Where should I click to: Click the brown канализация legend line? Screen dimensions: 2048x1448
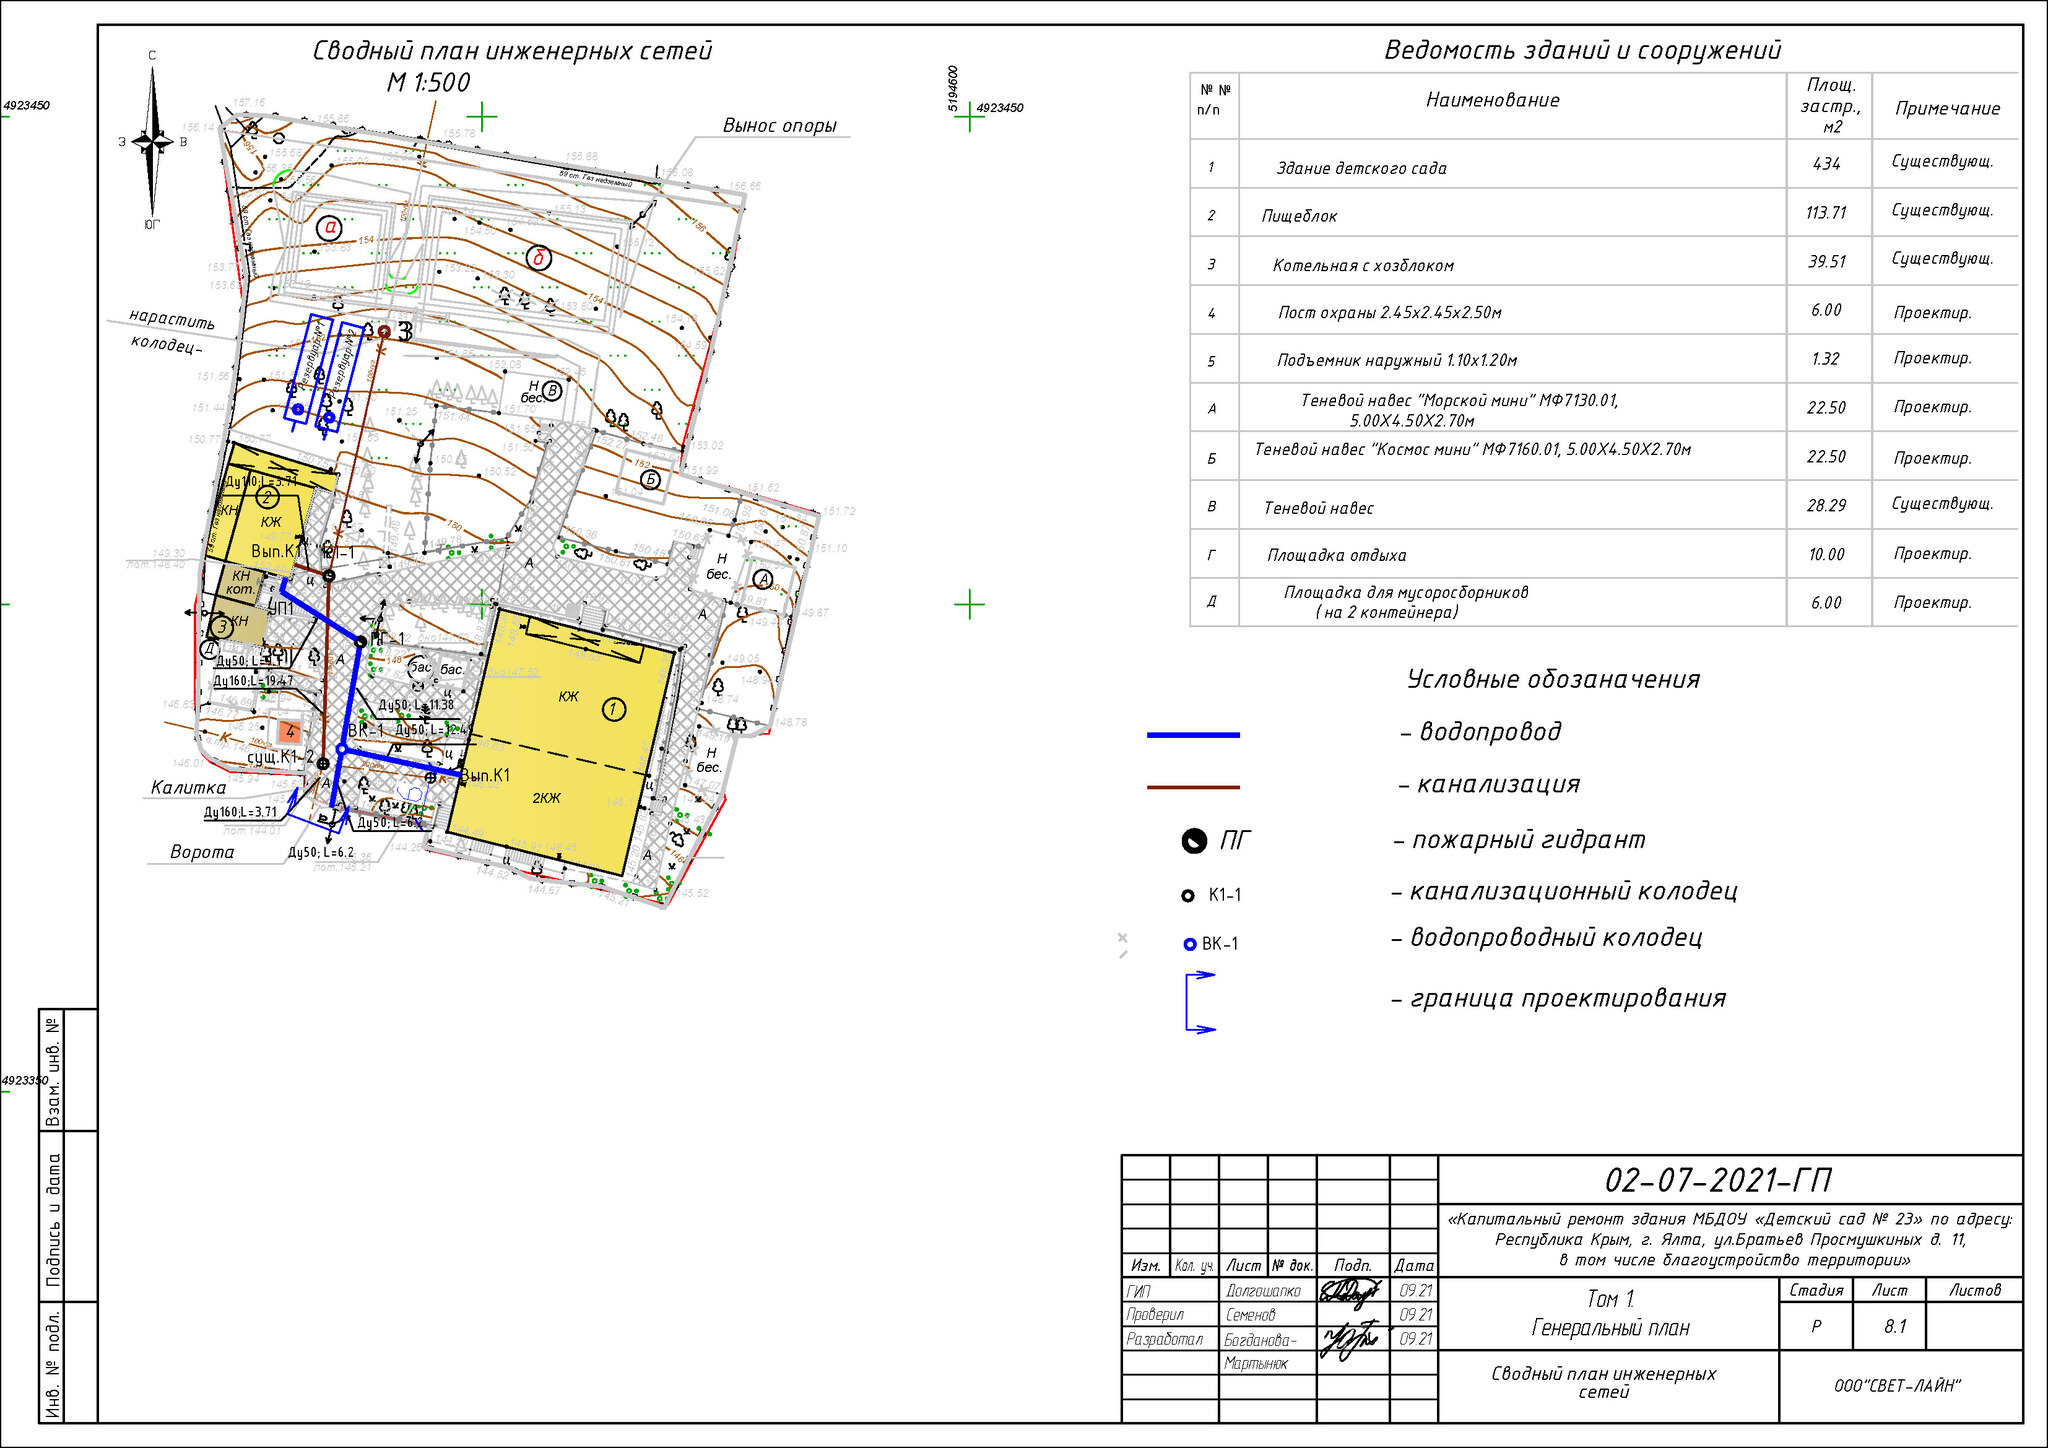point(1193,788)
